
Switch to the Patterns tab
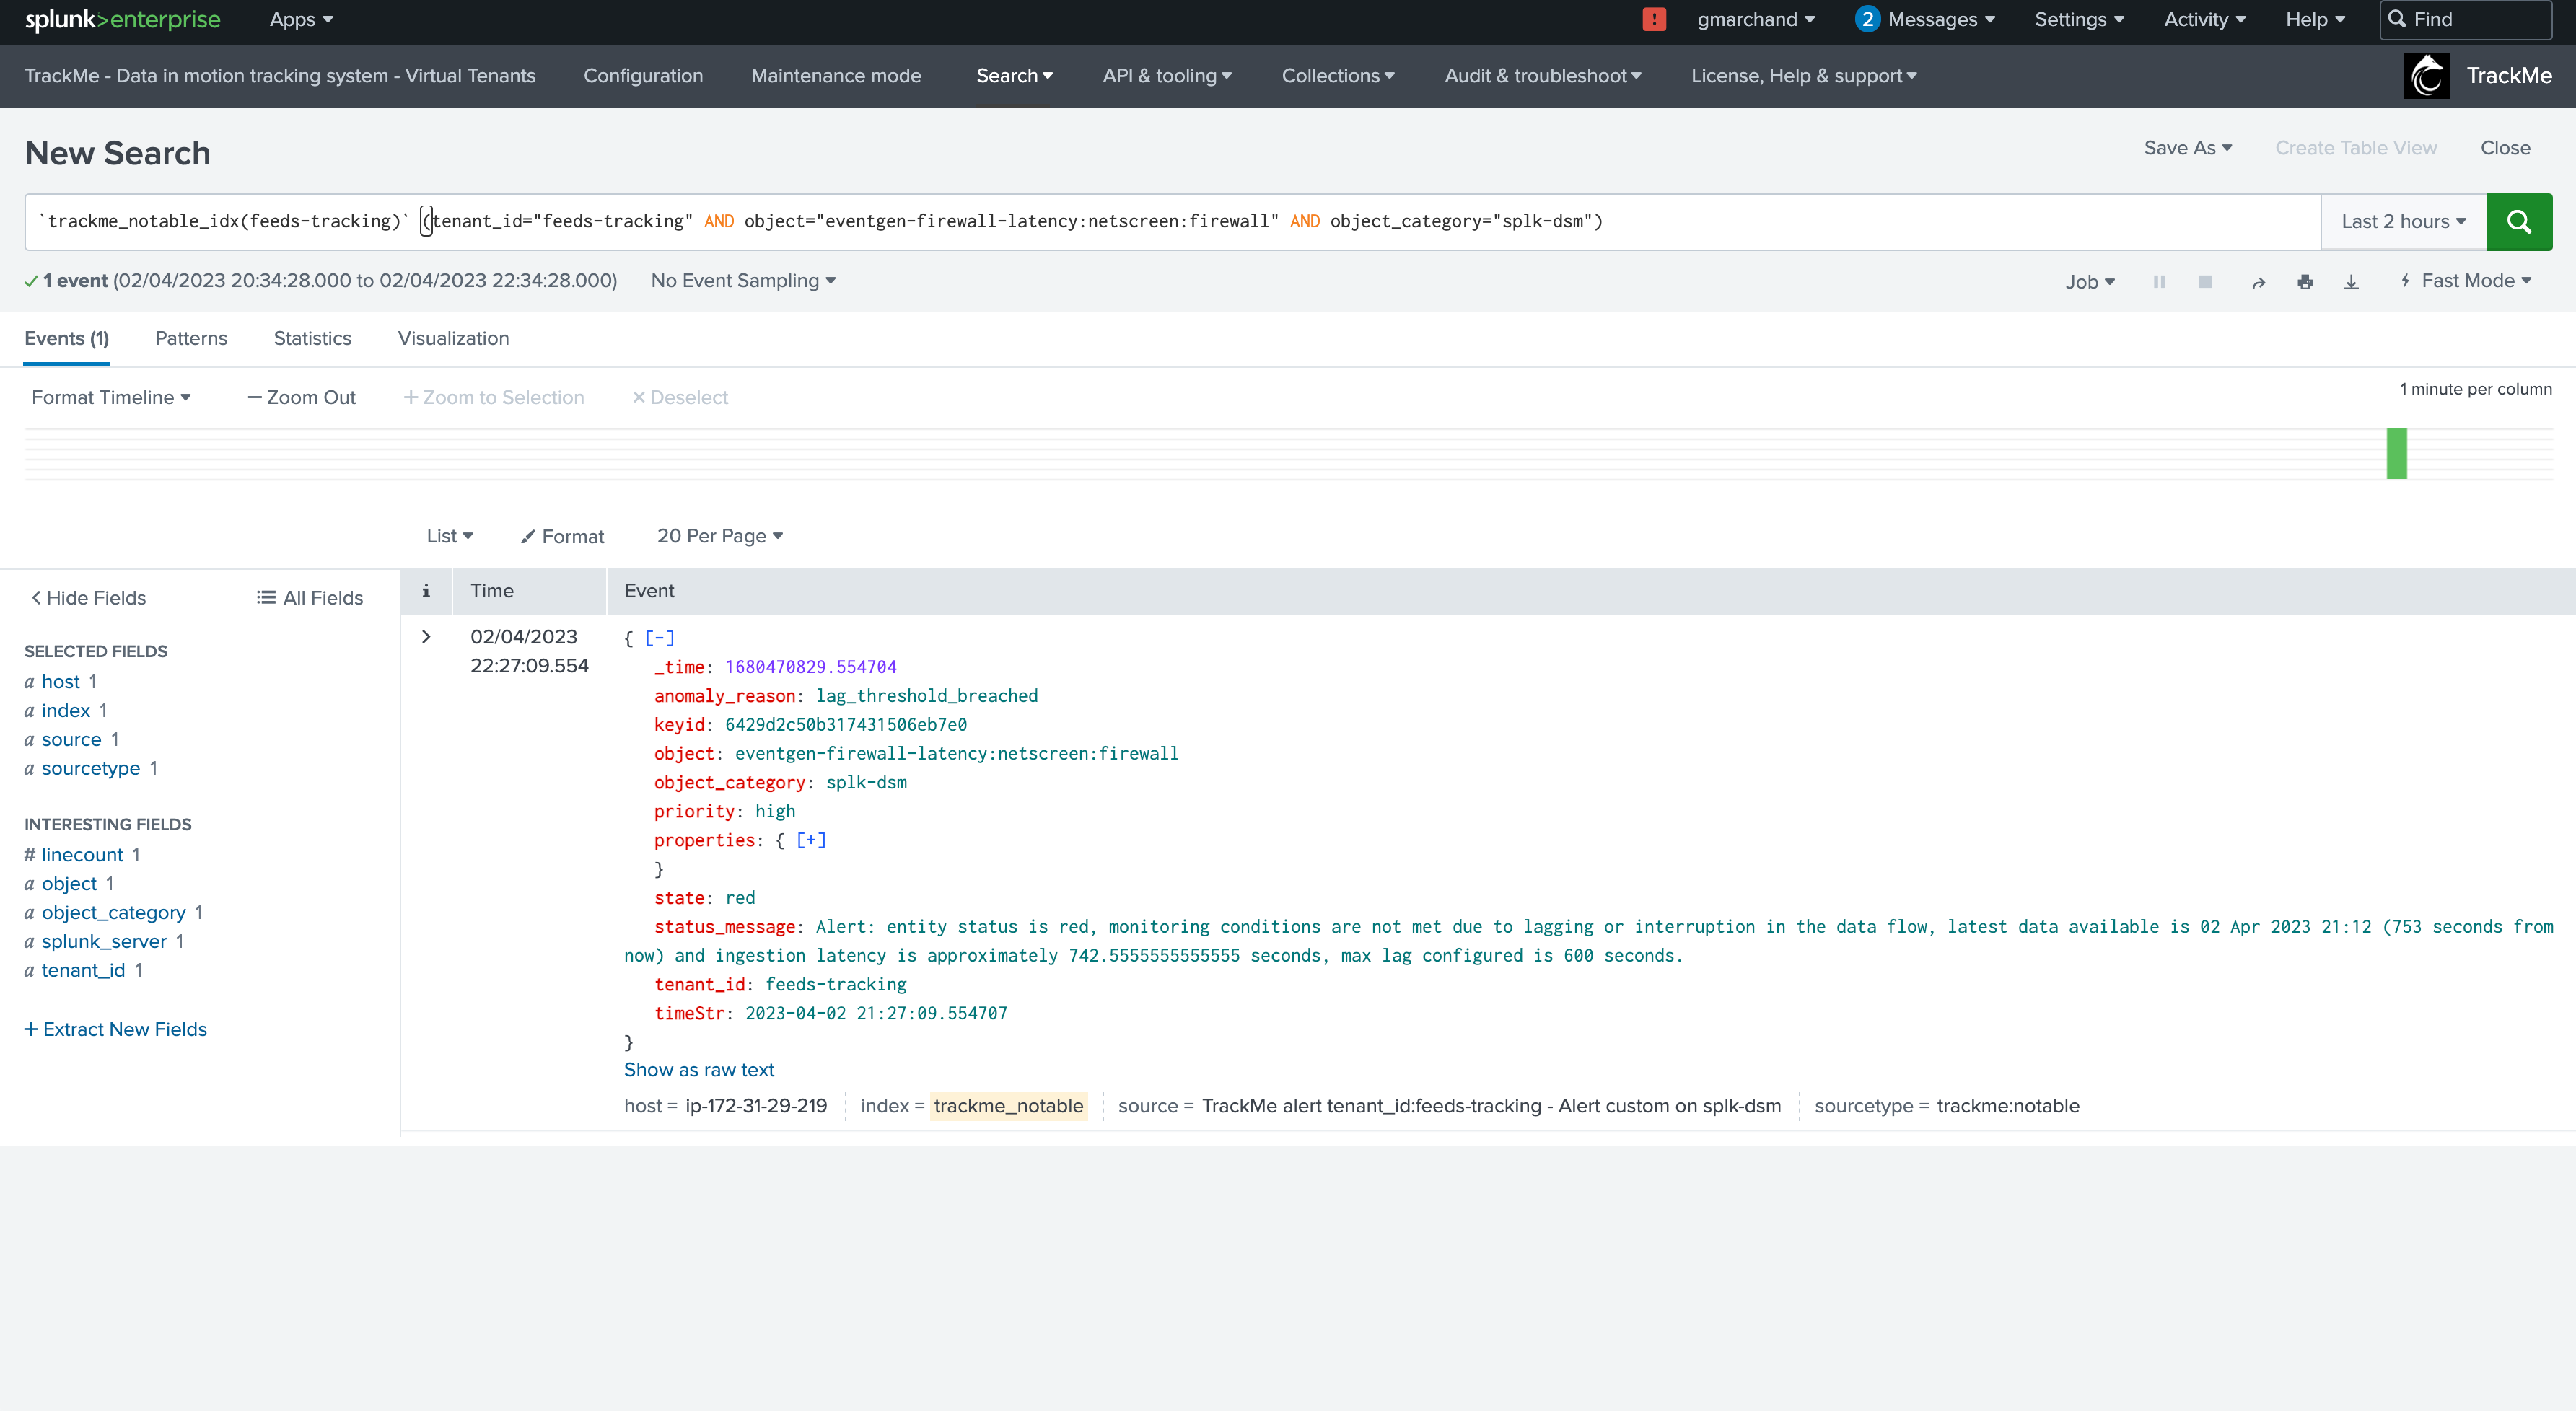point(191,338)
